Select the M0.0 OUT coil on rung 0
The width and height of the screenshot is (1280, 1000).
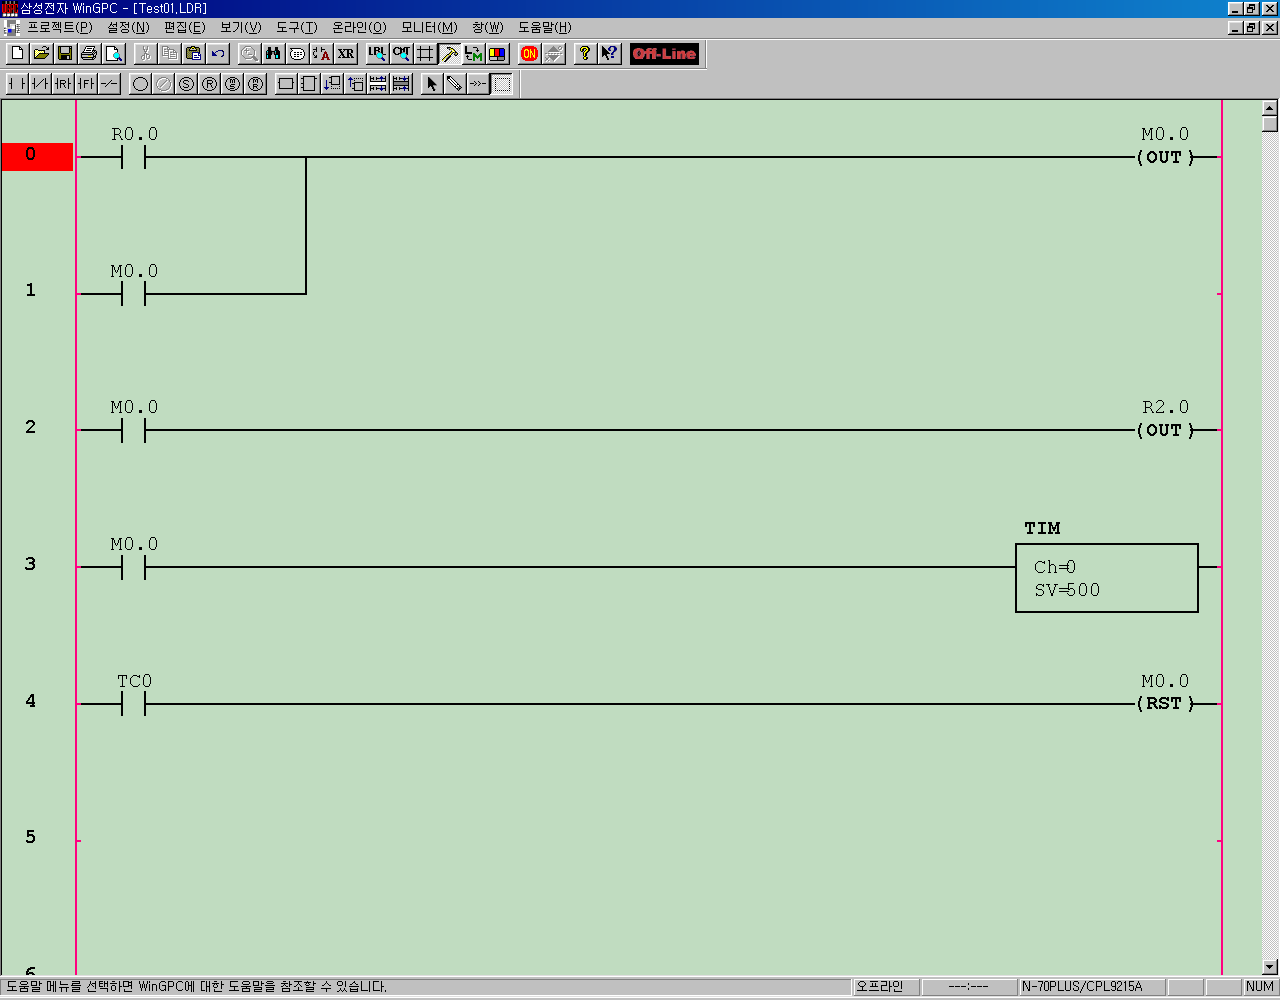click(1165, 157)
